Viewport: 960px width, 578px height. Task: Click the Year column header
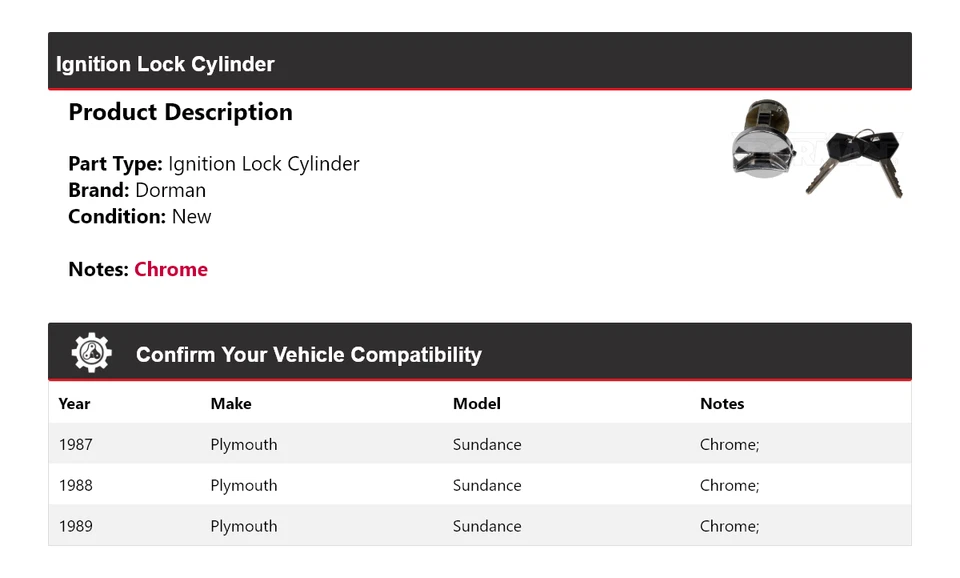[x=74, y=404]
